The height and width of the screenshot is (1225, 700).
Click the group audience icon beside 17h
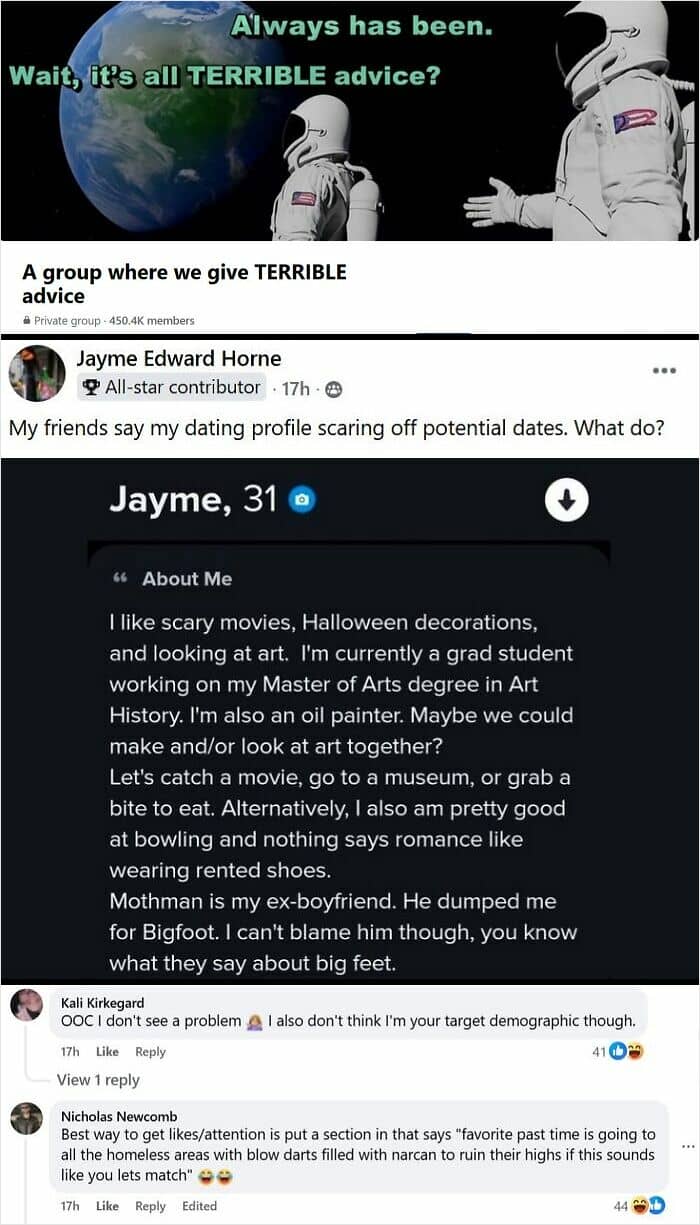pyautogui.click(x=333, y=388)
